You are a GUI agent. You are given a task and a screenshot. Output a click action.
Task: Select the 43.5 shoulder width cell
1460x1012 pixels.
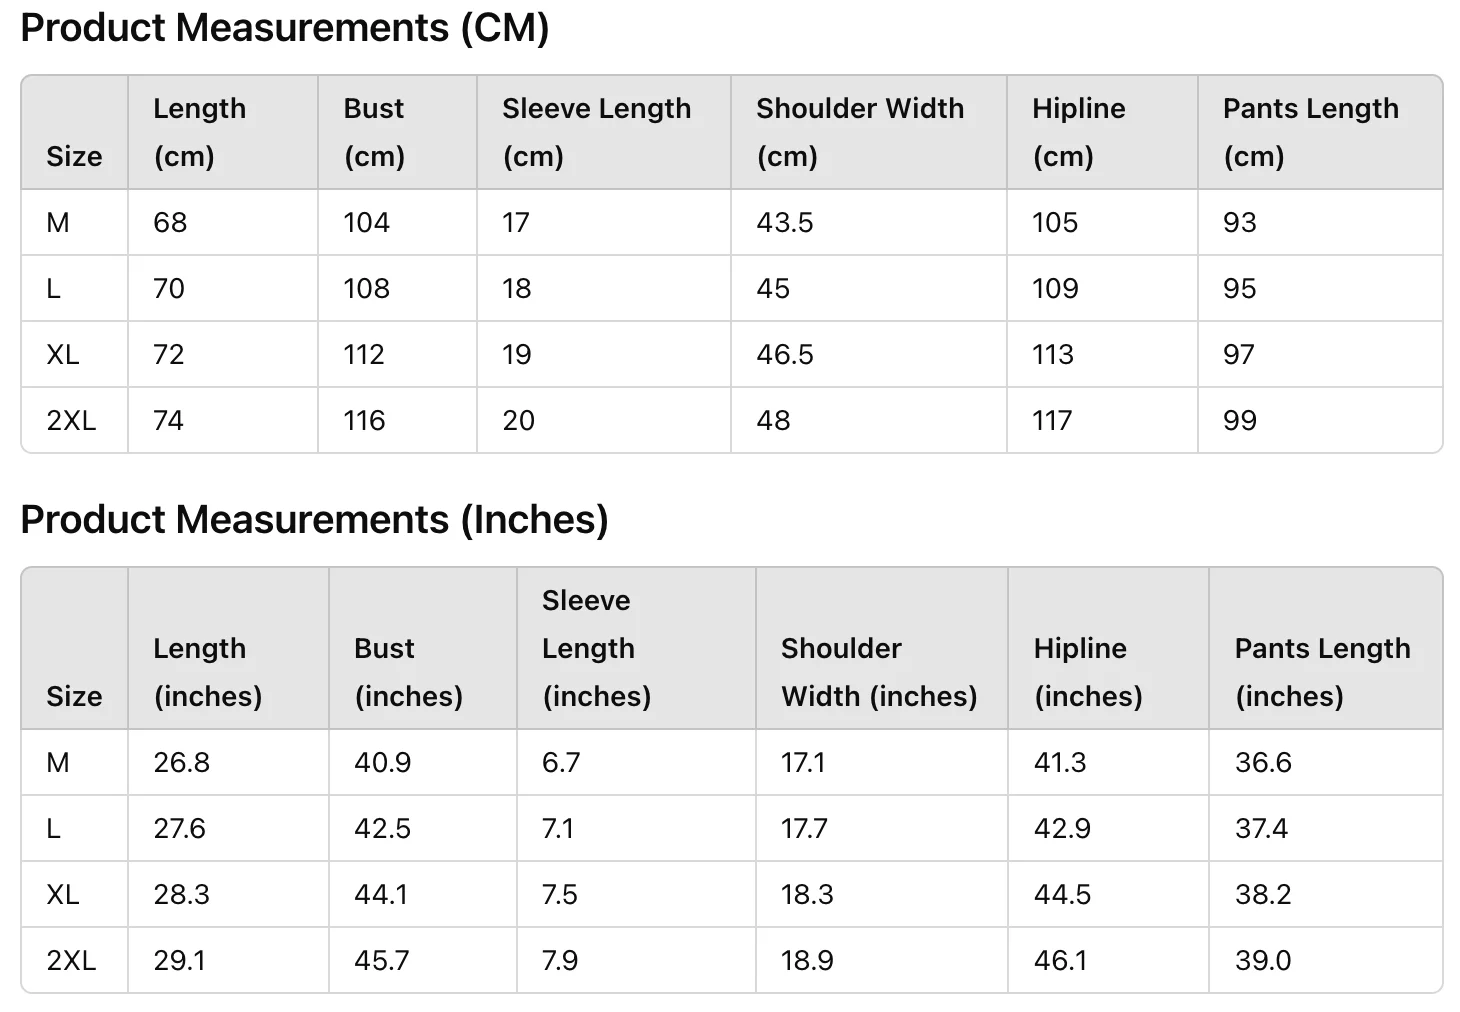pos(869,222)
